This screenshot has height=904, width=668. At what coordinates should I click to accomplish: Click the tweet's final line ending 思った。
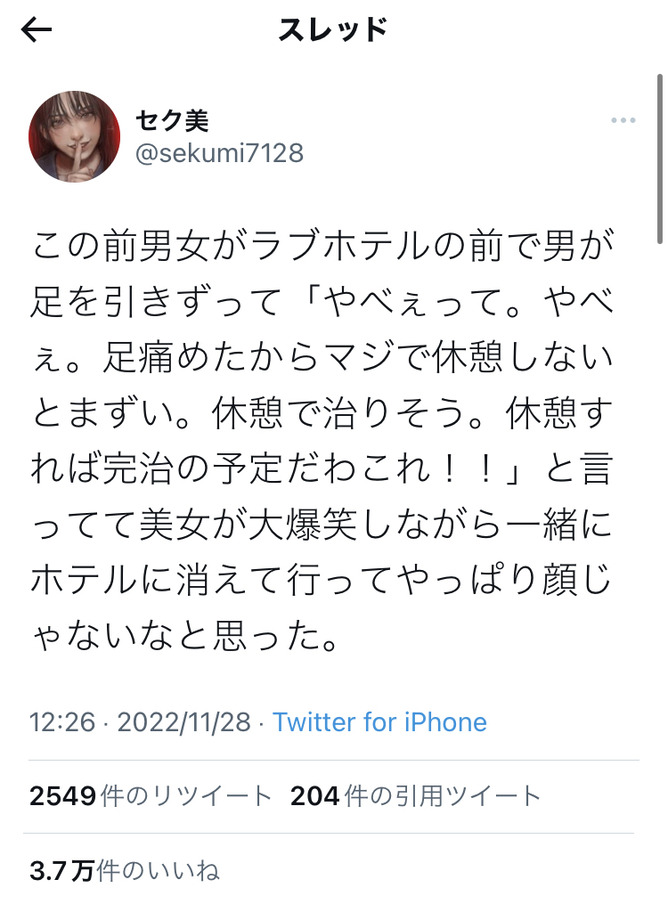click(184, 636)
